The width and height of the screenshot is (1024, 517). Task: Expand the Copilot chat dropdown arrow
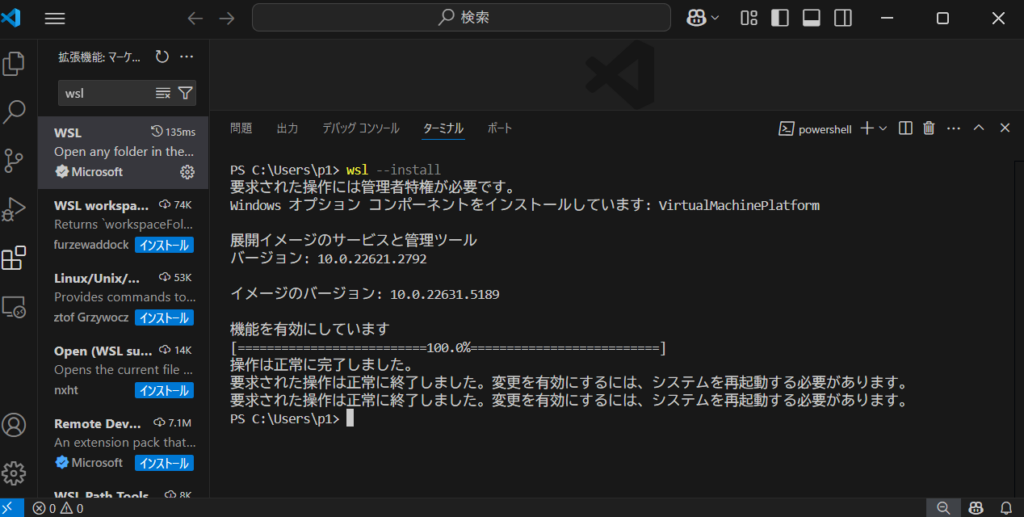(718, 18)
